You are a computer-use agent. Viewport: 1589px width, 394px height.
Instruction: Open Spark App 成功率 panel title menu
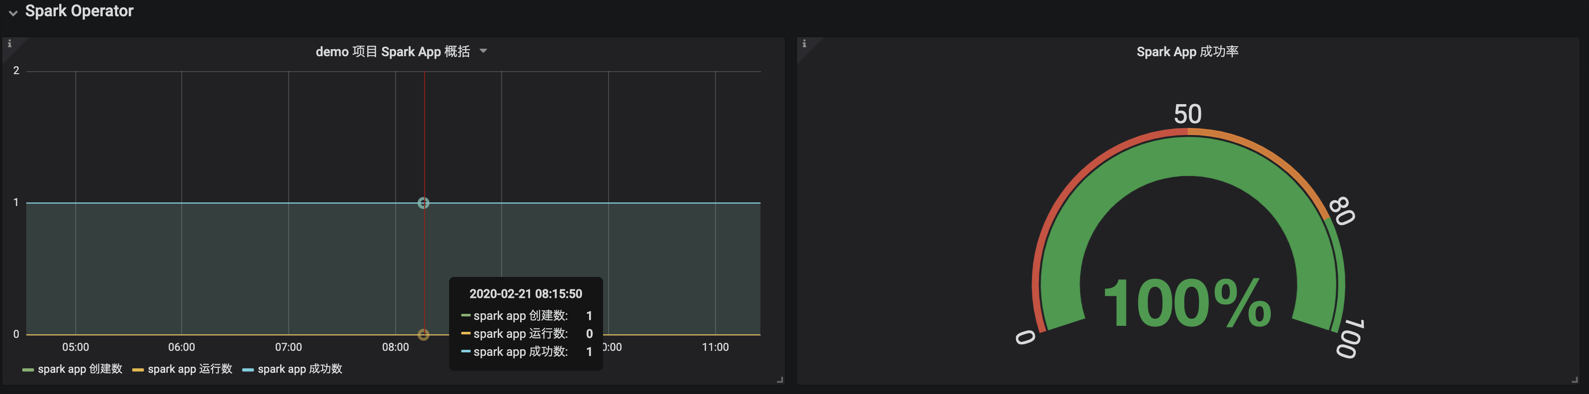pos(1187,51)
